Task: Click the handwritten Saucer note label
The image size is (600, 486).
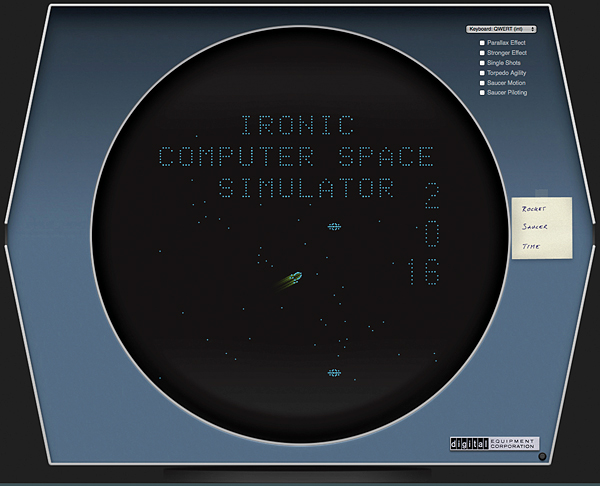Action: point(535,227)
